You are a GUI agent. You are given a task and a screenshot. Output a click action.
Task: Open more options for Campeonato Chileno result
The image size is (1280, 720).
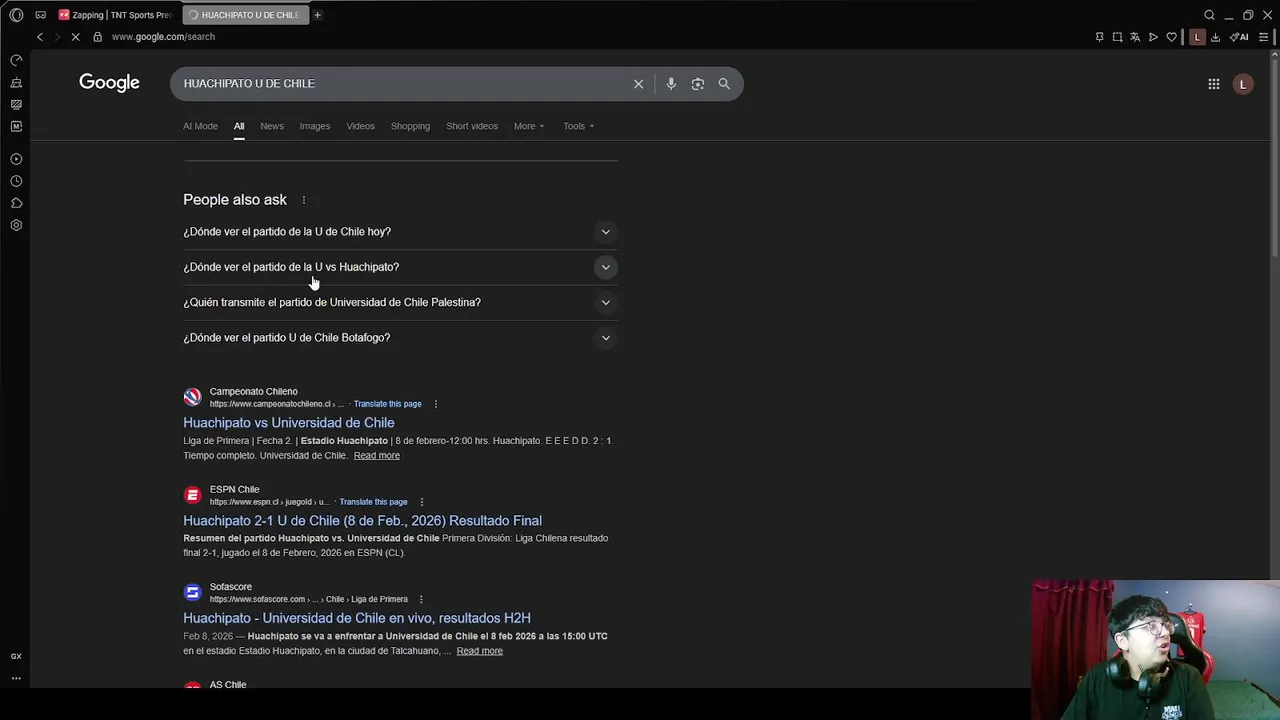pyautogui.click(x=435, y=404)
